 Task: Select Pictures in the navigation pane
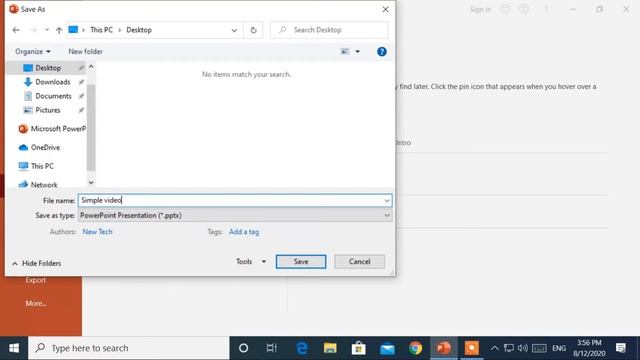pyautogui.click(x=47, y=110)
